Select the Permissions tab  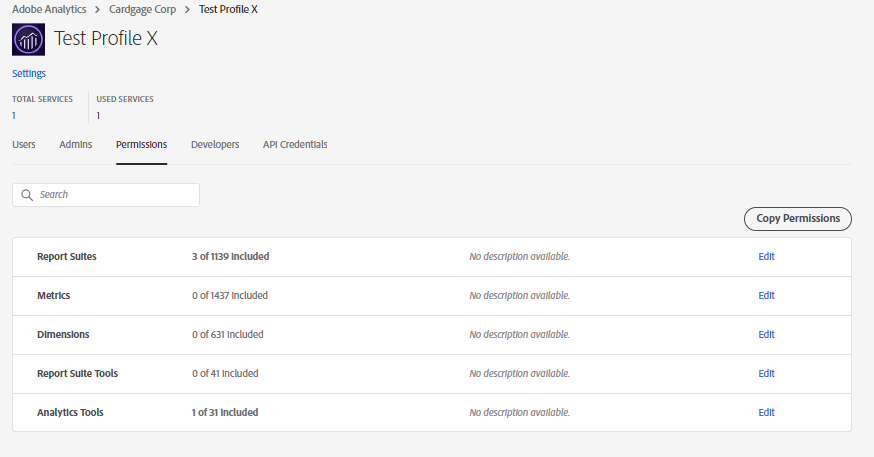coord(141,145)
